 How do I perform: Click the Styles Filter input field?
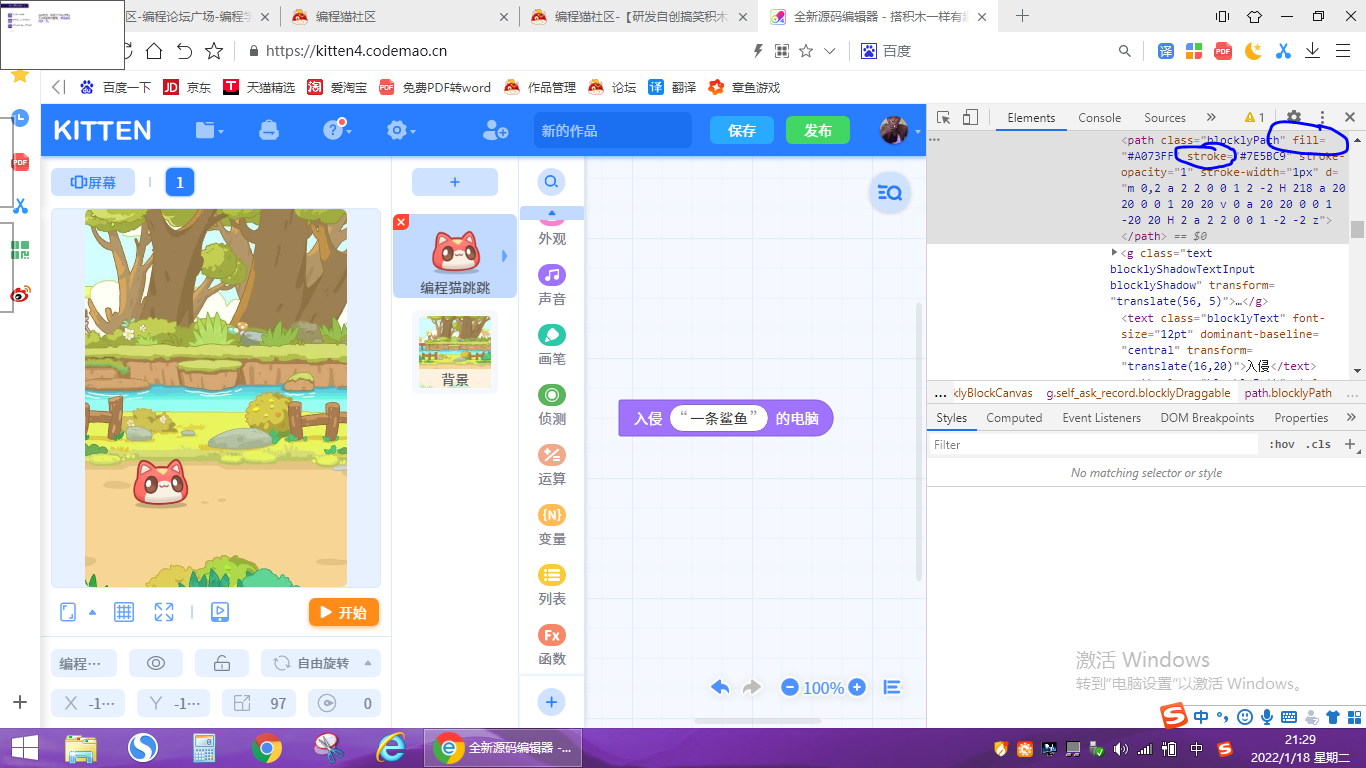(1093, 445)
